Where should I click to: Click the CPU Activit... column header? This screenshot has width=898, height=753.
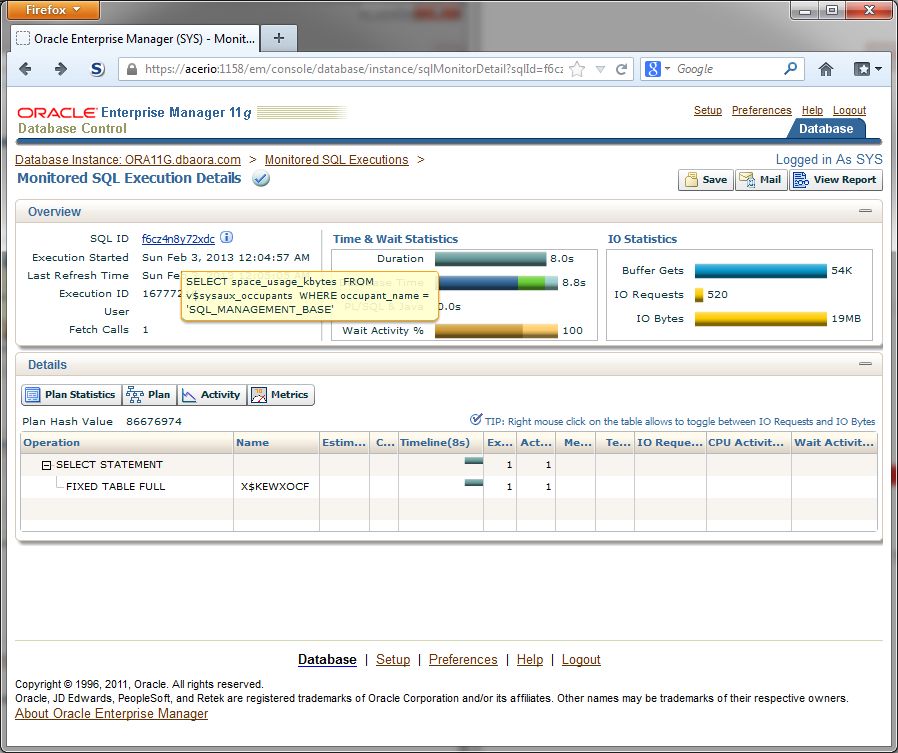pyautogui.click(x=748, y=443)
